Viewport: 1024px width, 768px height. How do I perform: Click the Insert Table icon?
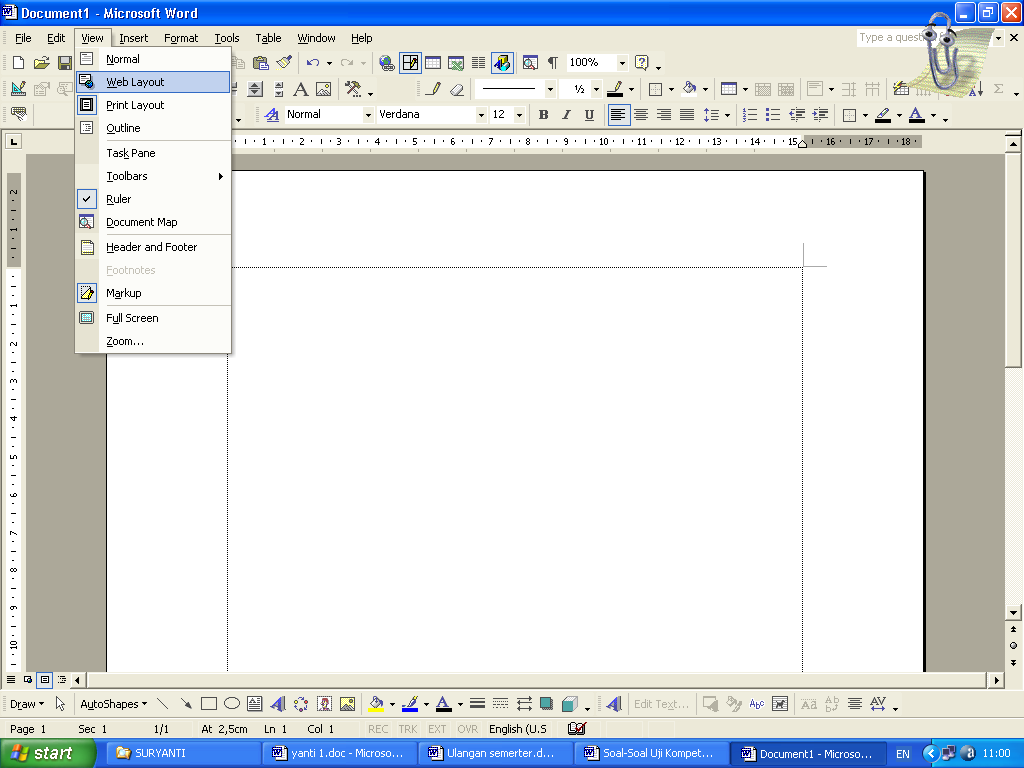pos(433,63)
